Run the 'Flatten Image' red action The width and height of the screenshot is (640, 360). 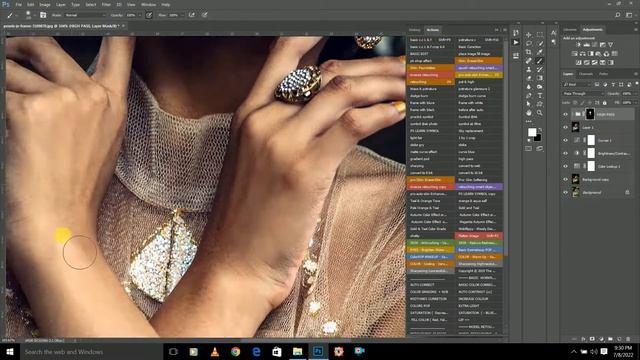pyautogui.click(x=479, y=236)
